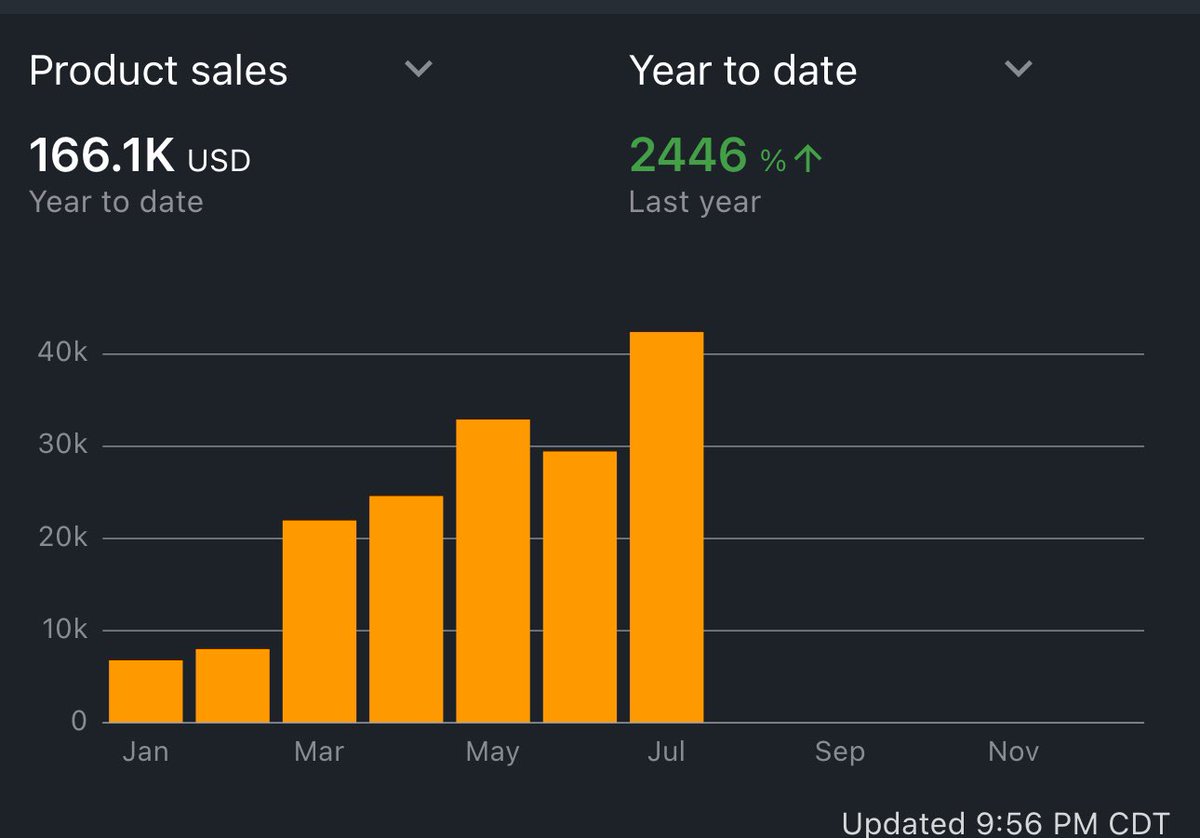1200x838 pixels.
Task: Click the May sales bar
Action: tap(492, 570)
